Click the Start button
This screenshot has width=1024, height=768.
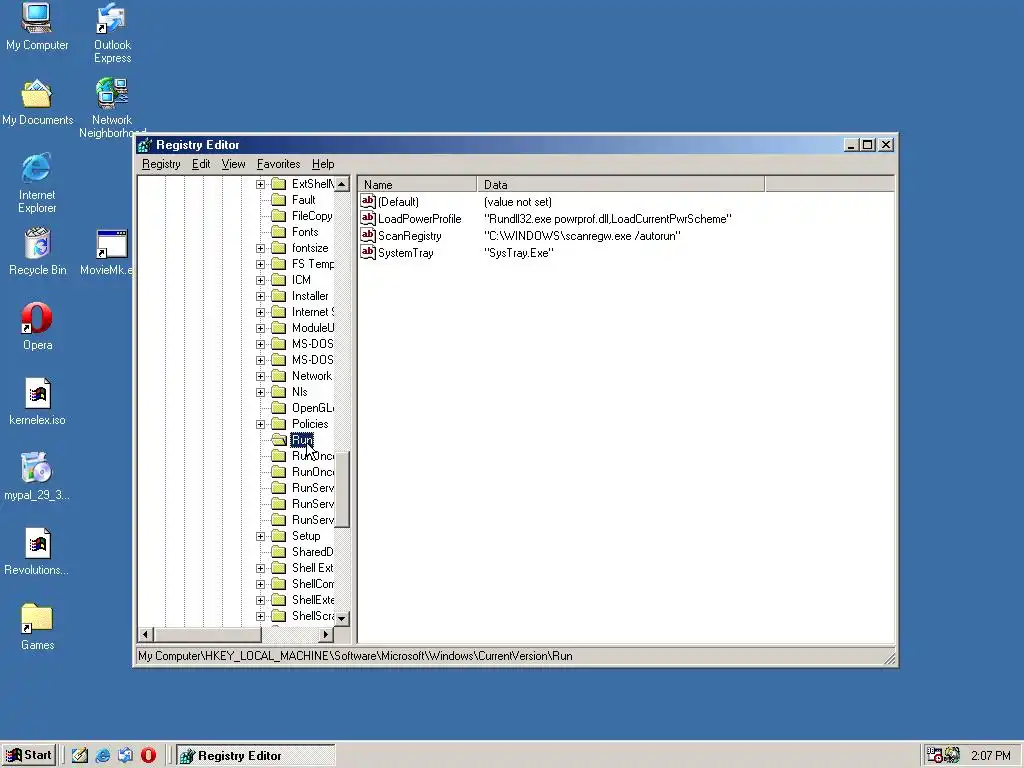[x=29, y=756]
